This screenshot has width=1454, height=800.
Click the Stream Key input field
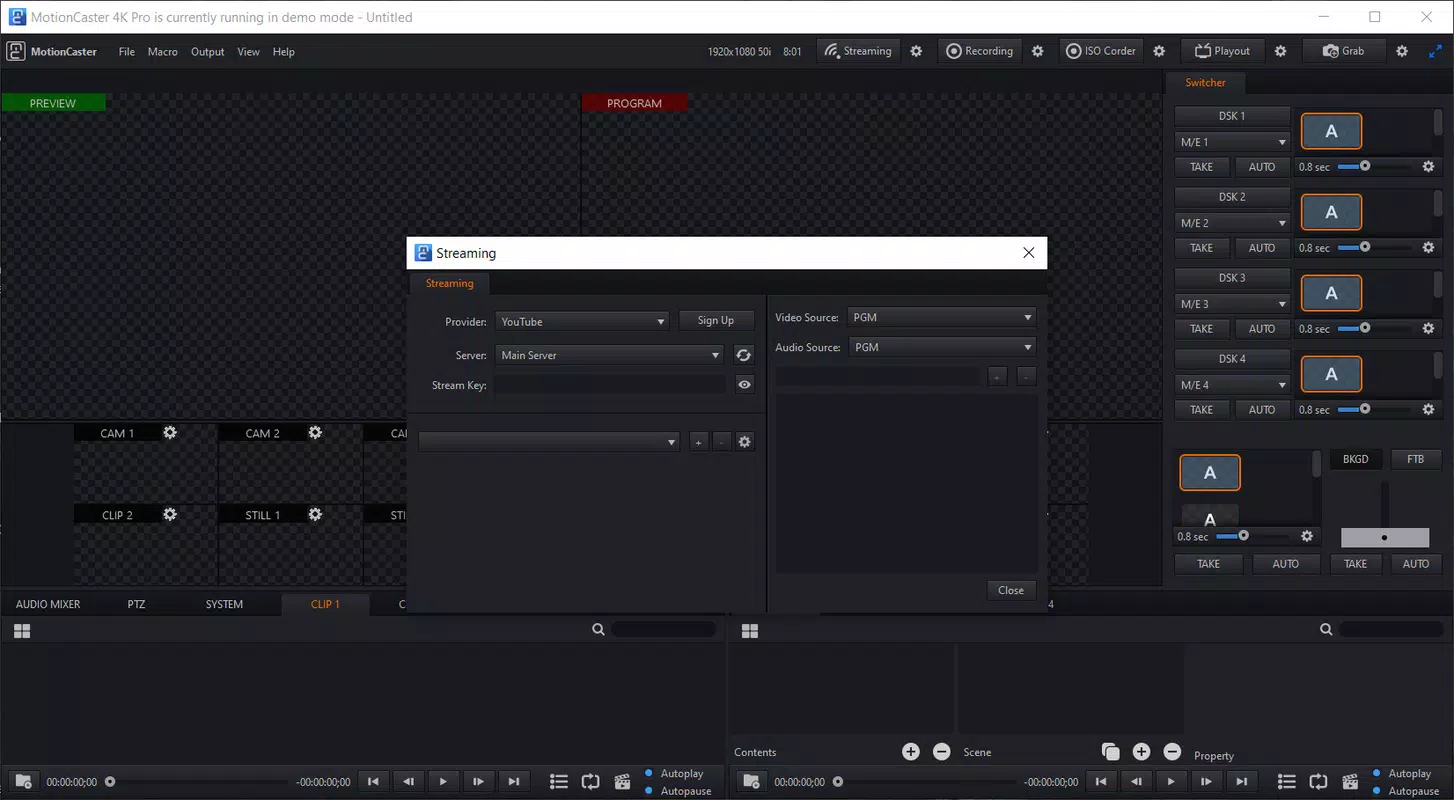point(610,384)
